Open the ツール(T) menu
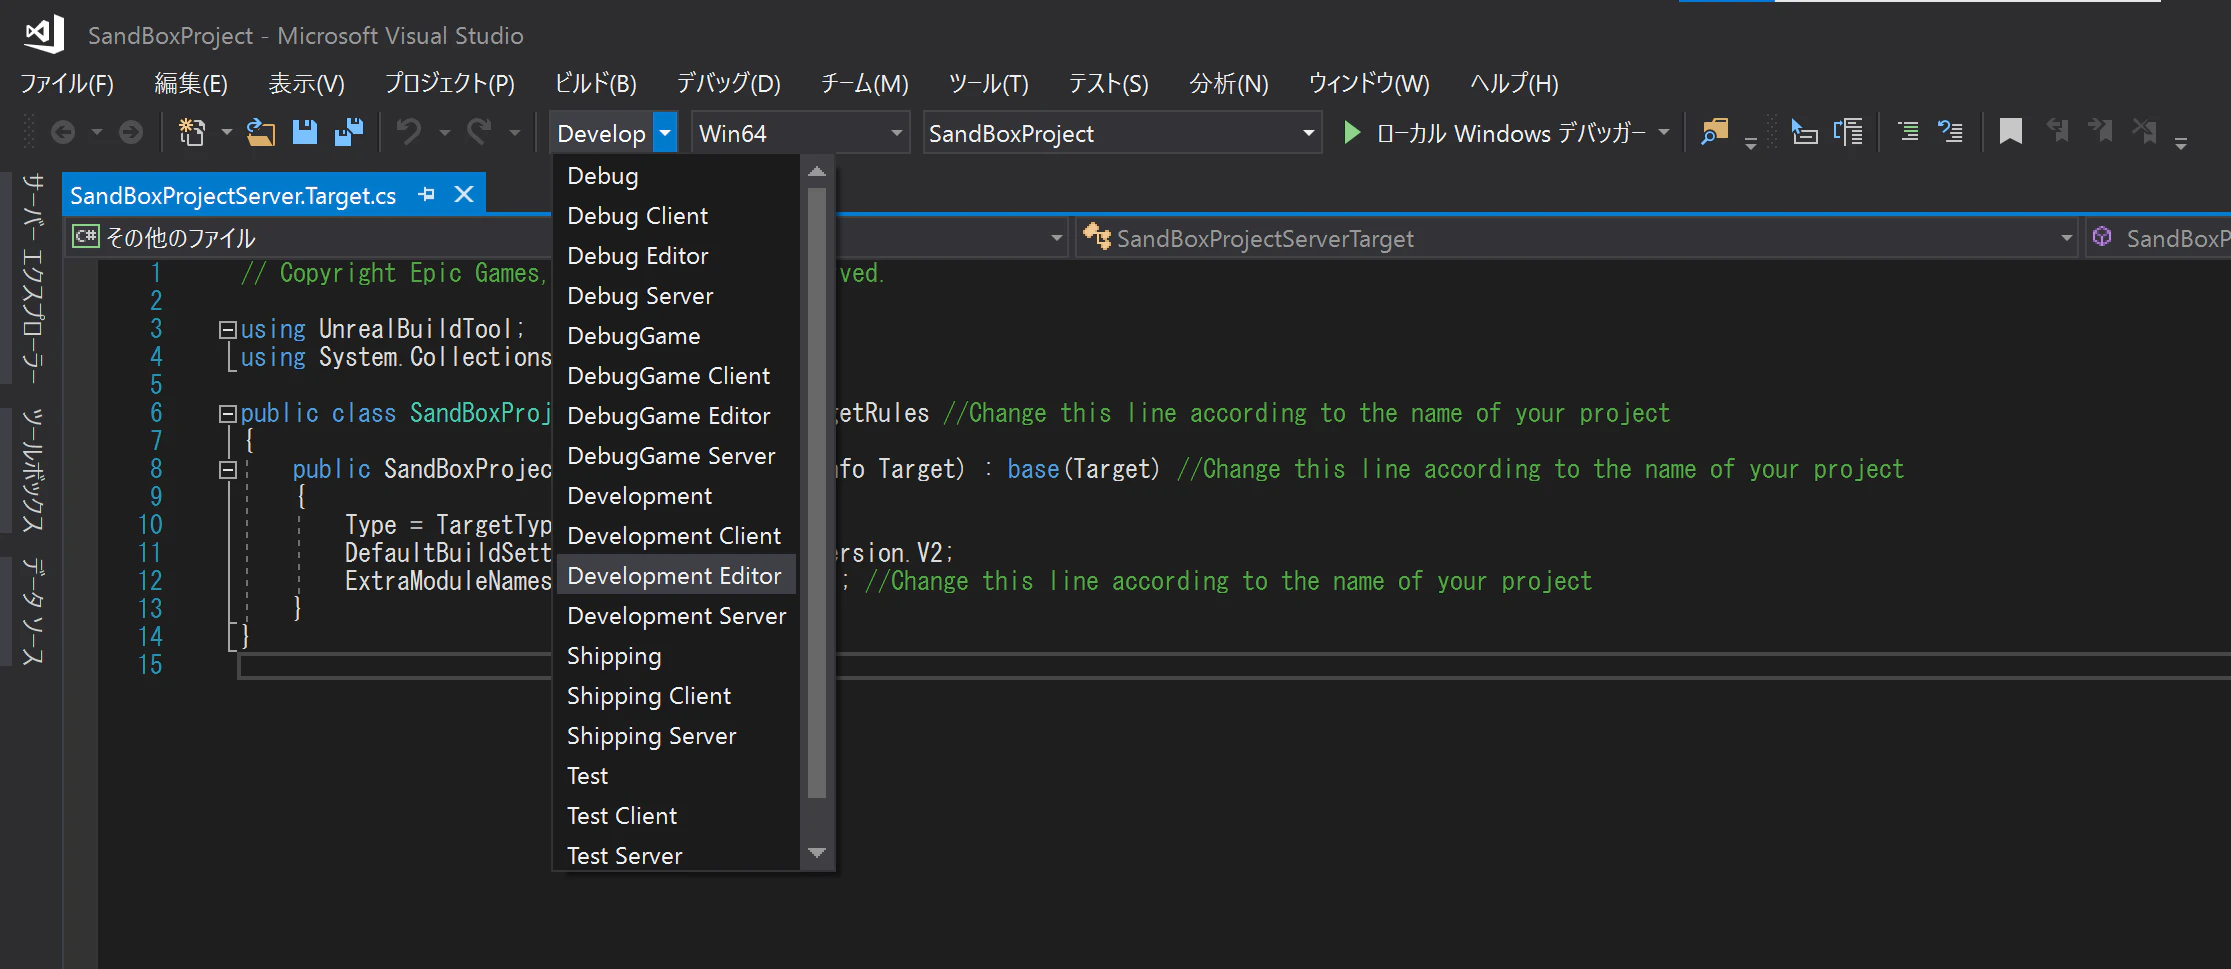This screenshot has height=969, width=2231. [989, 84]
